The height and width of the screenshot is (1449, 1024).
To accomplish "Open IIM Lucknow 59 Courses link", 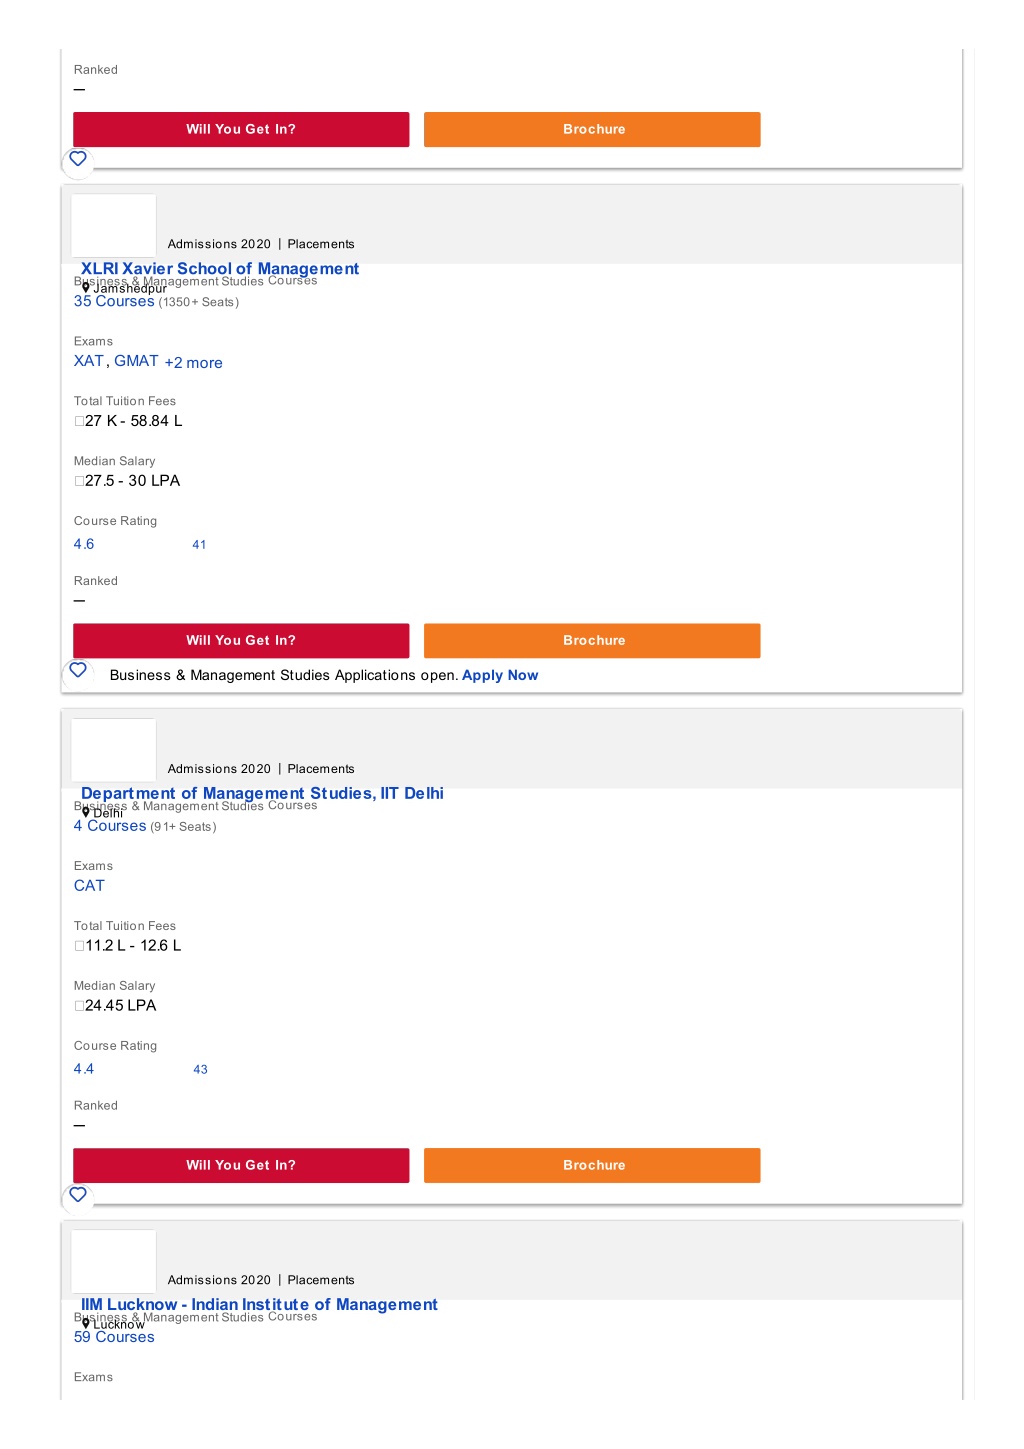I will [114, 1337].
